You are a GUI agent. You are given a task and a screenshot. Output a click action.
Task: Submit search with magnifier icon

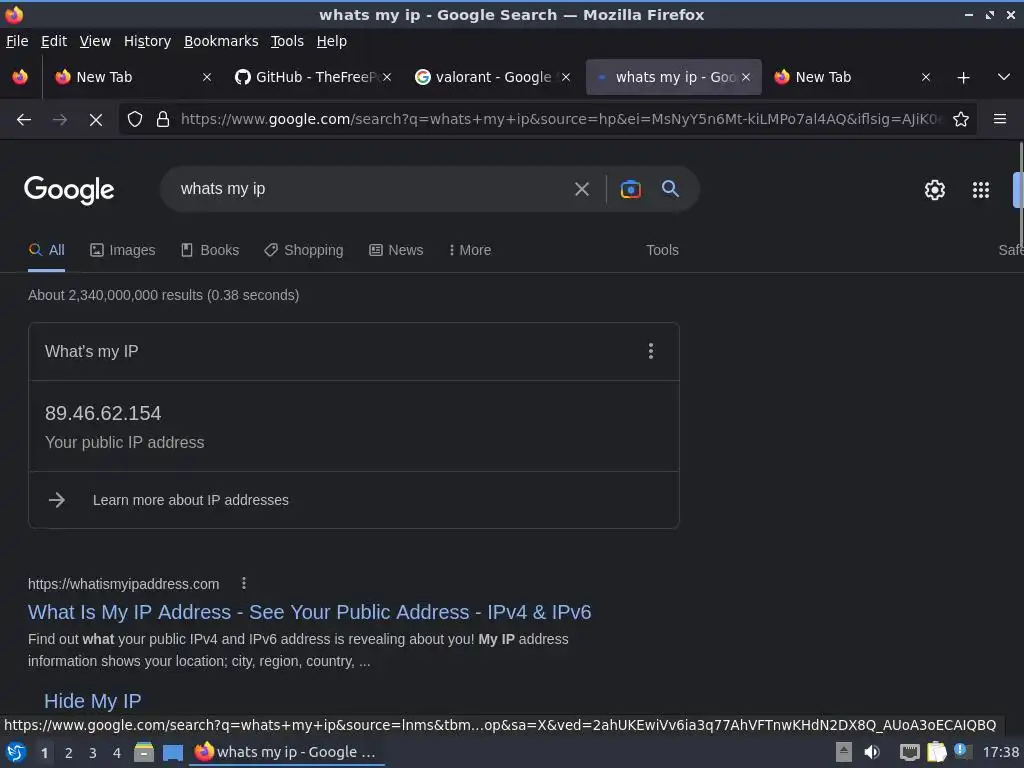coord(670,189)
